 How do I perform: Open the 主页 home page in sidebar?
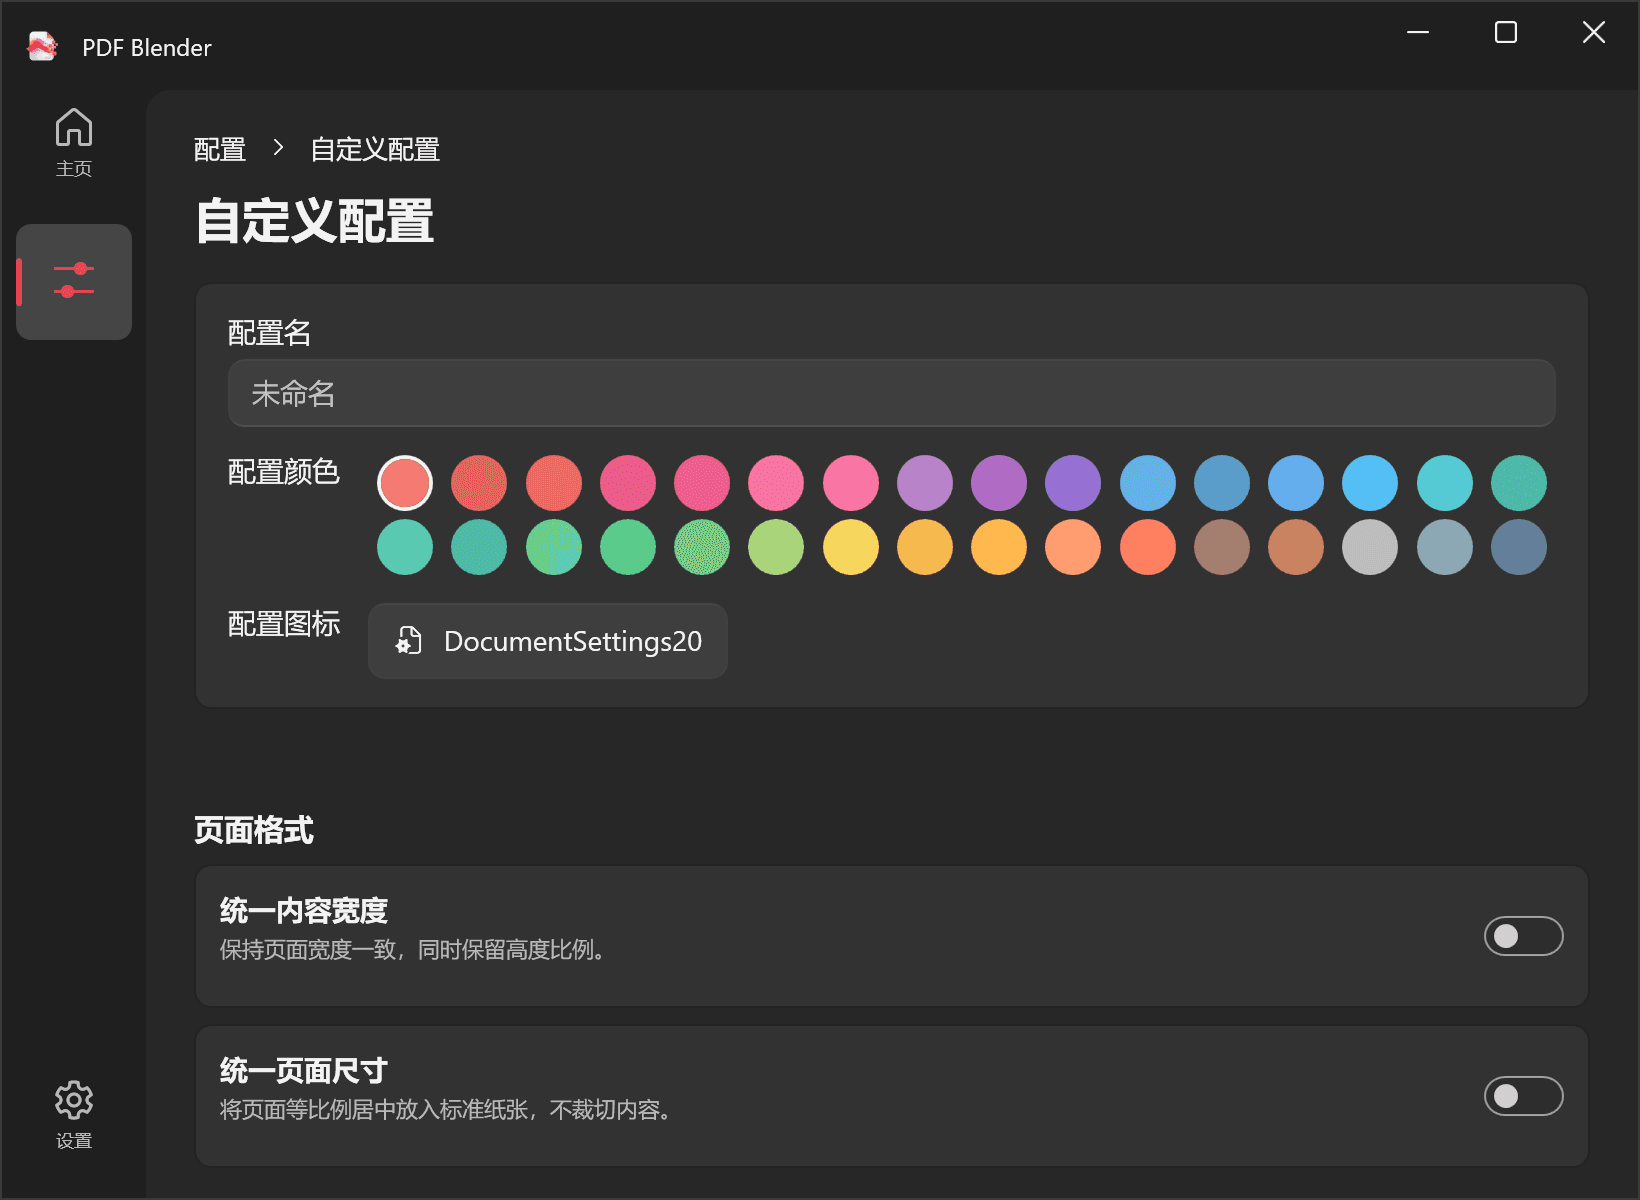(74, 142)
